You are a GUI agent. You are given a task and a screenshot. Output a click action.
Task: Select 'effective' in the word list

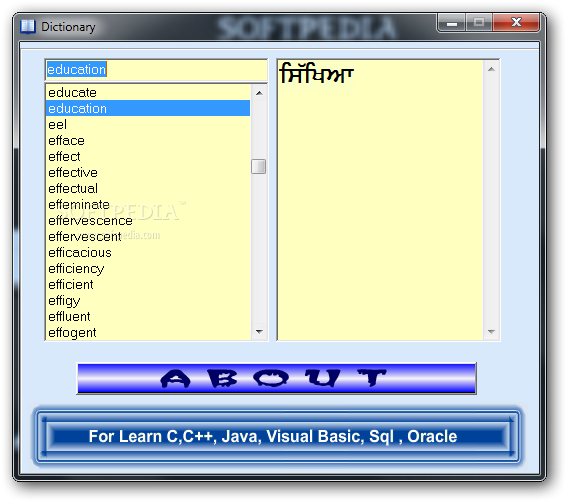148,173
